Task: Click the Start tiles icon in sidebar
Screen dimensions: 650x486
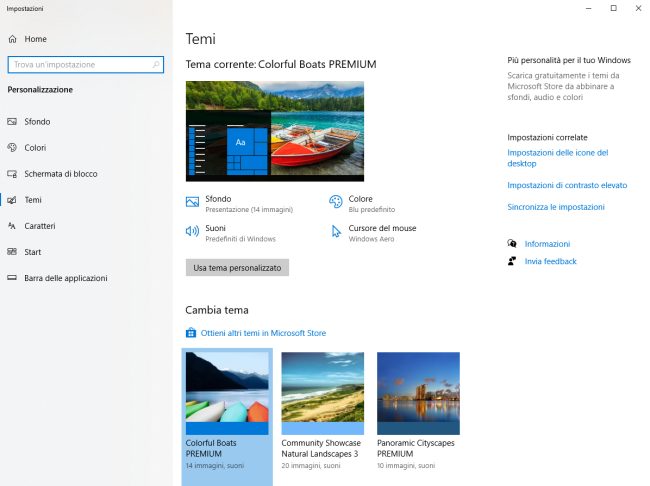Action: 12,252
